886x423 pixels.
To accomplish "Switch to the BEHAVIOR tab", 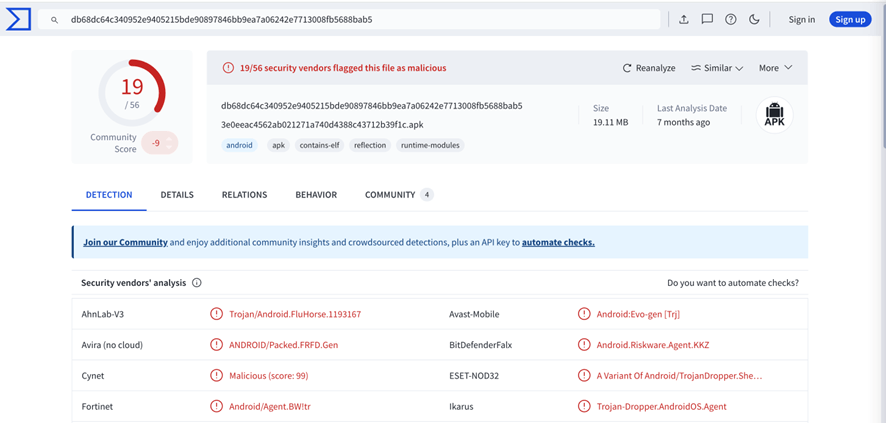I will (316, 195).
